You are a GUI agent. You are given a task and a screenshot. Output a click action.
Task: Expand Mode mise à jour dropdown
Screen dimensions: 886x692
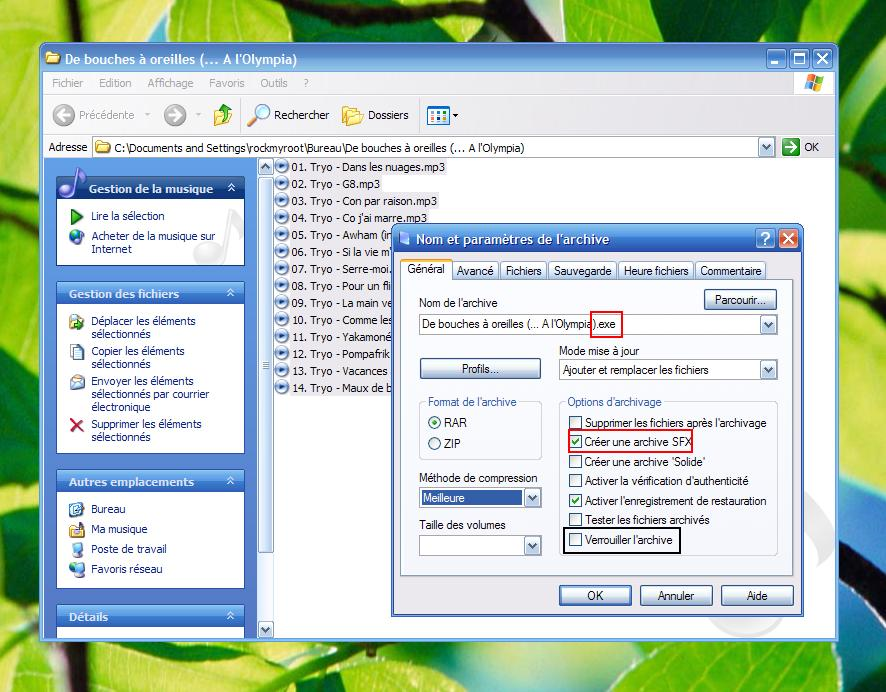(768, 370)
